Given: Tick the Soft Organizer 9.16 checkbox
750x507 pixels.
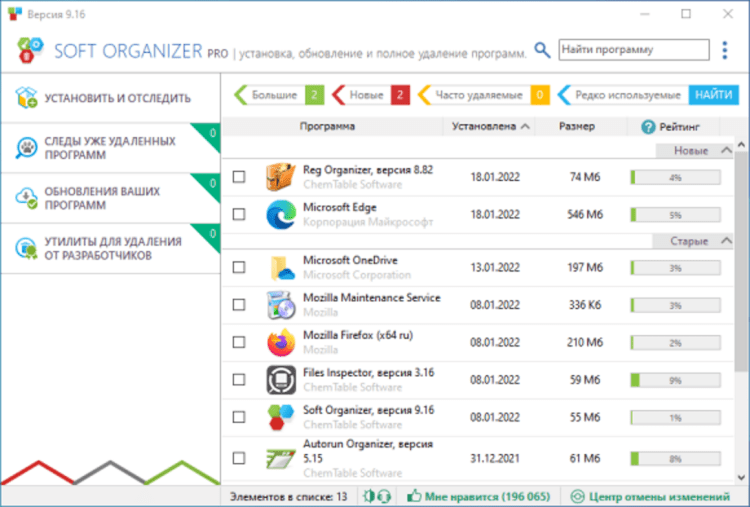Looking at the screenshot, I should tap(239, 417).
